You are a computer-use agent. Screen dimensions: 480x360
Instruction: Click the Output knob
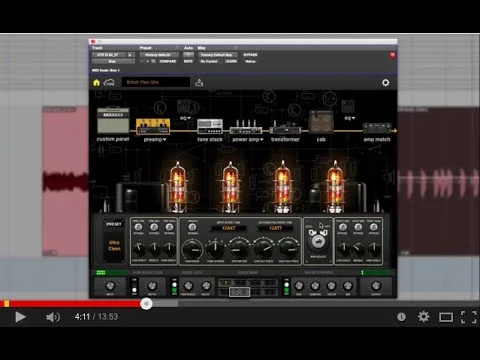[376, 286]
